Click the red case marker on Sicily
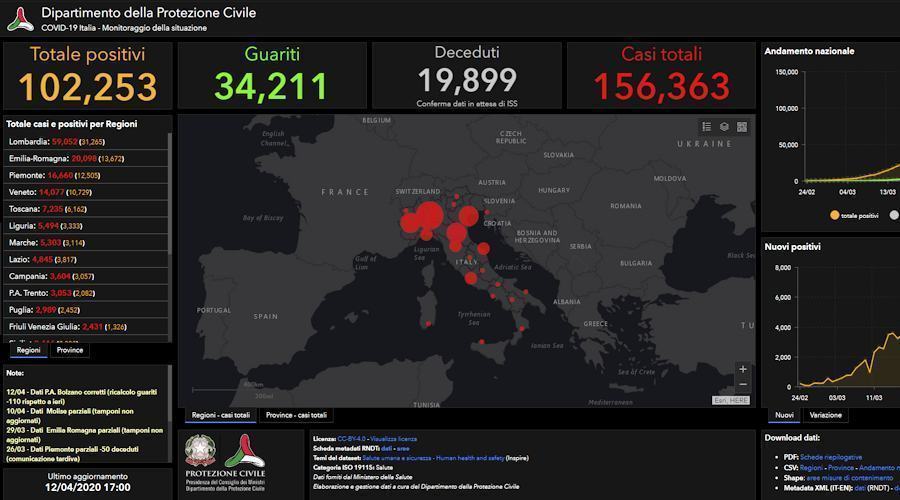The height and width of the screenshot is (500, 900). pyautogui.click(x=482, y=342)
